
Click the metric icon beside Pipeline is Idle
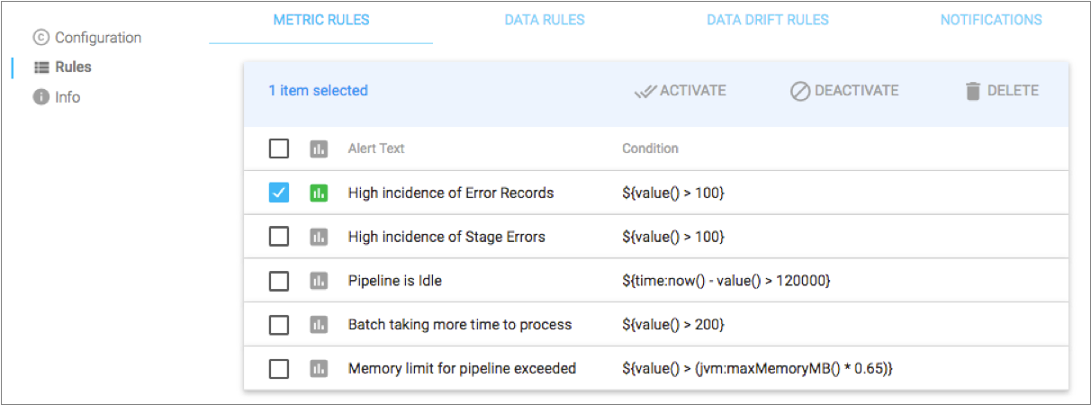pos(319,281)
